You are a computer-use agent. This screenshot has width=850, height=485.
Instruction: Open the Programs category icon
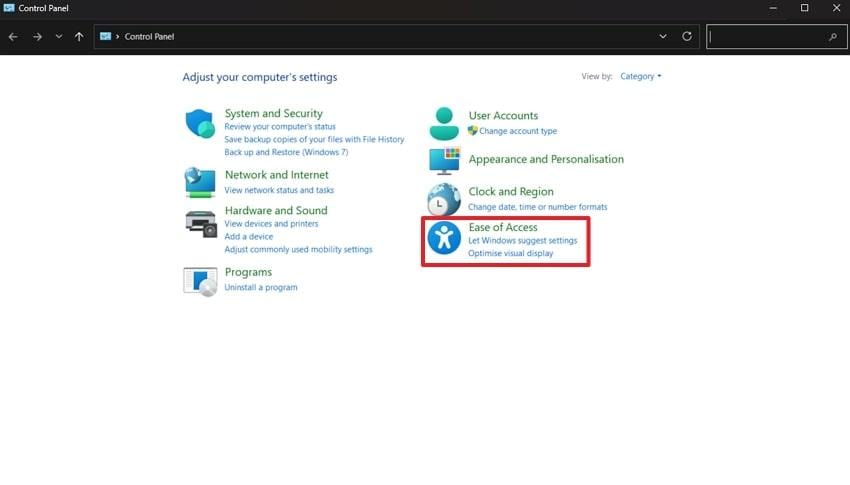pyautogui.click(x=200, y=281)
